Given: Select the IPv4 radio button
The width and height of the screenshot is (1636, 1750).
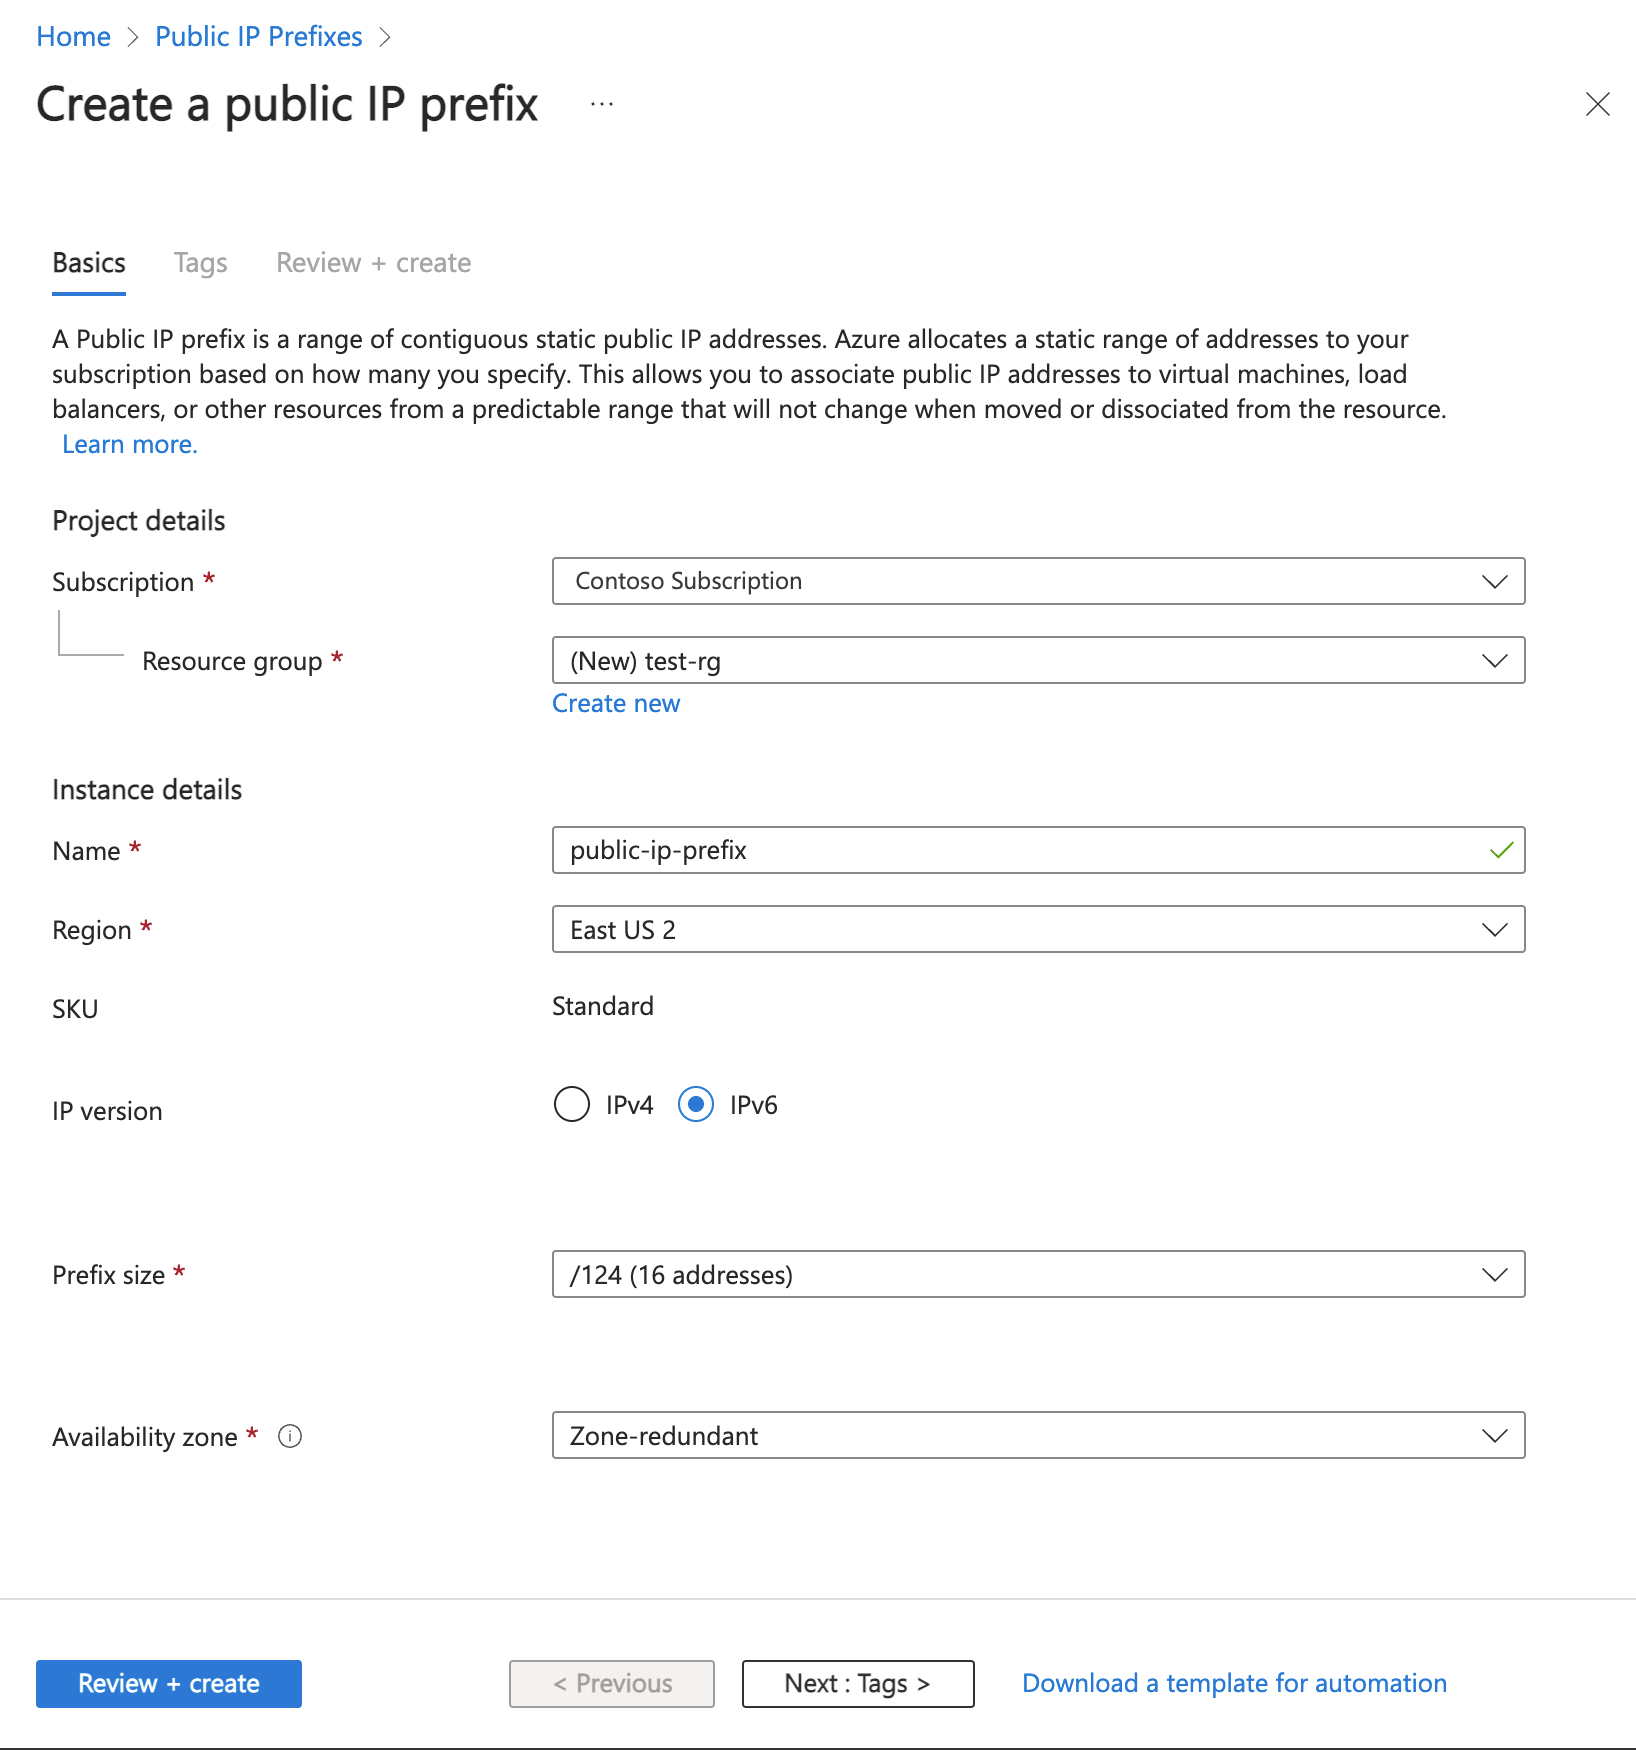Looking at the screenshot, I should [x=571, y=1105].
